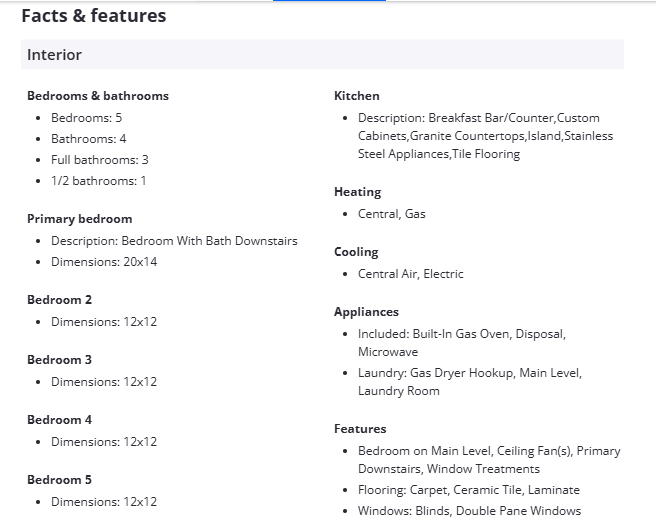Select the Laundry: Gas Dryer Hookup item
Screen dimensions: 656x525
coord(470,382)
